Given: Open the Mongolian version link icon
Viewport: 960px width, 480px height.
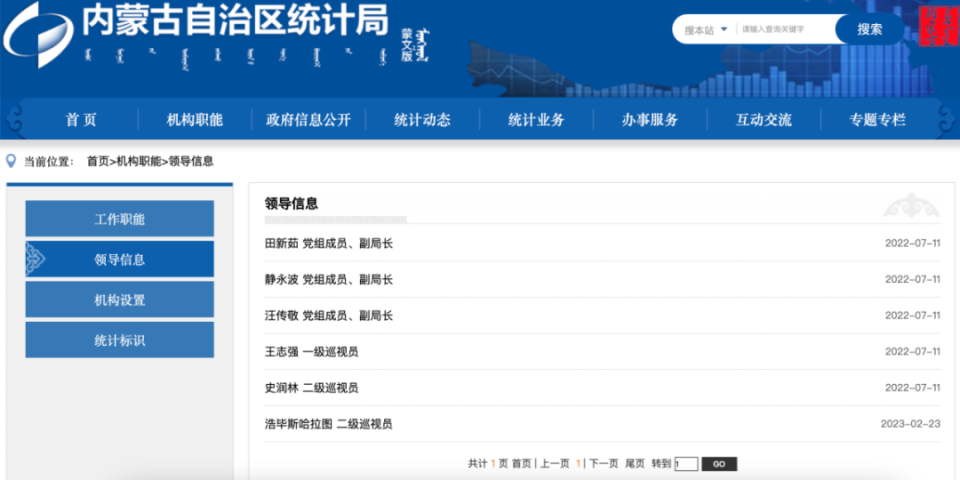Looking at the screenshot, I should pos(415,45).
